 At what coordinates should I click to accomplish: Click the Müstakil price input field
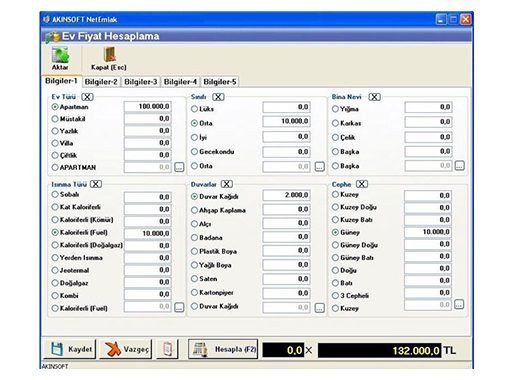pos(148,119)
